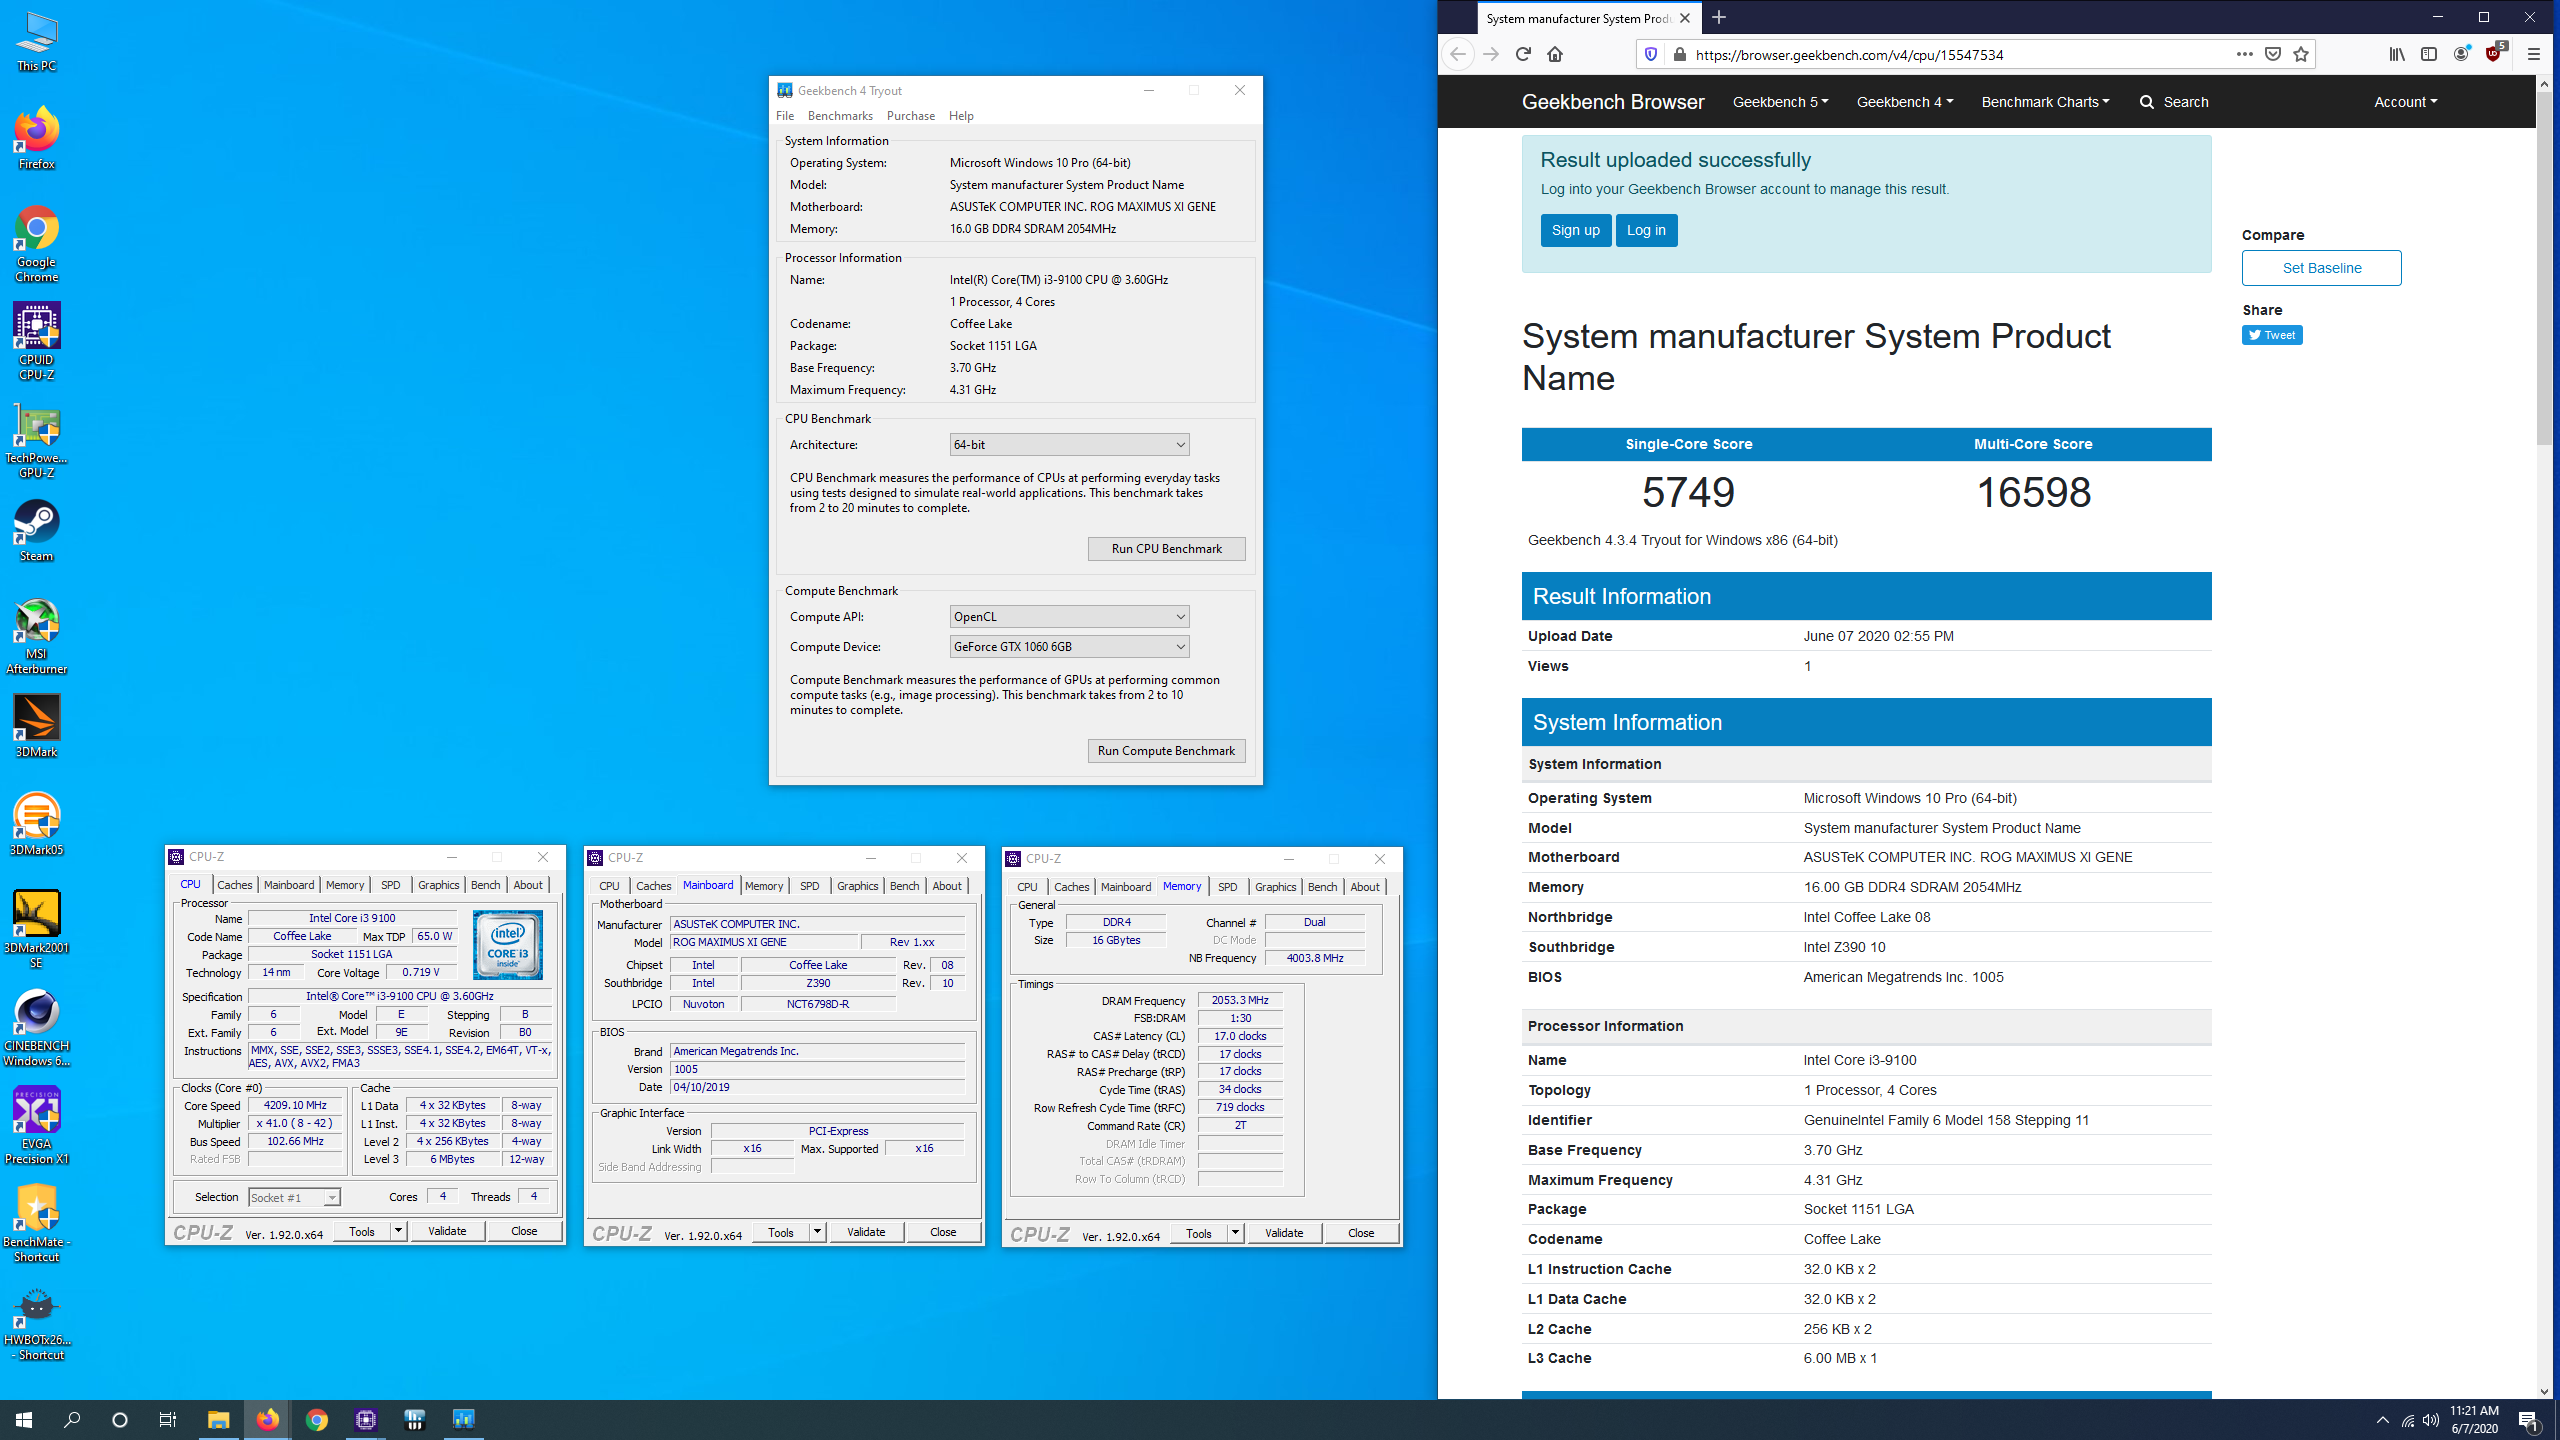The image size is (2560, 1440).
Task: Go to Firefox home page
Action: [1555, 54]
